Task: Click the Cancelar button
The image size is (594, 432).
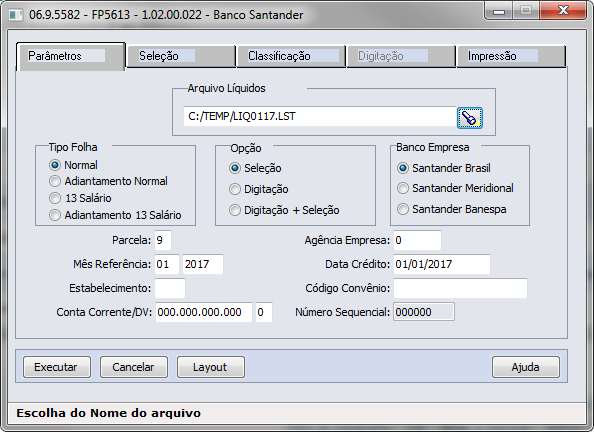Action: click(134, 367)
